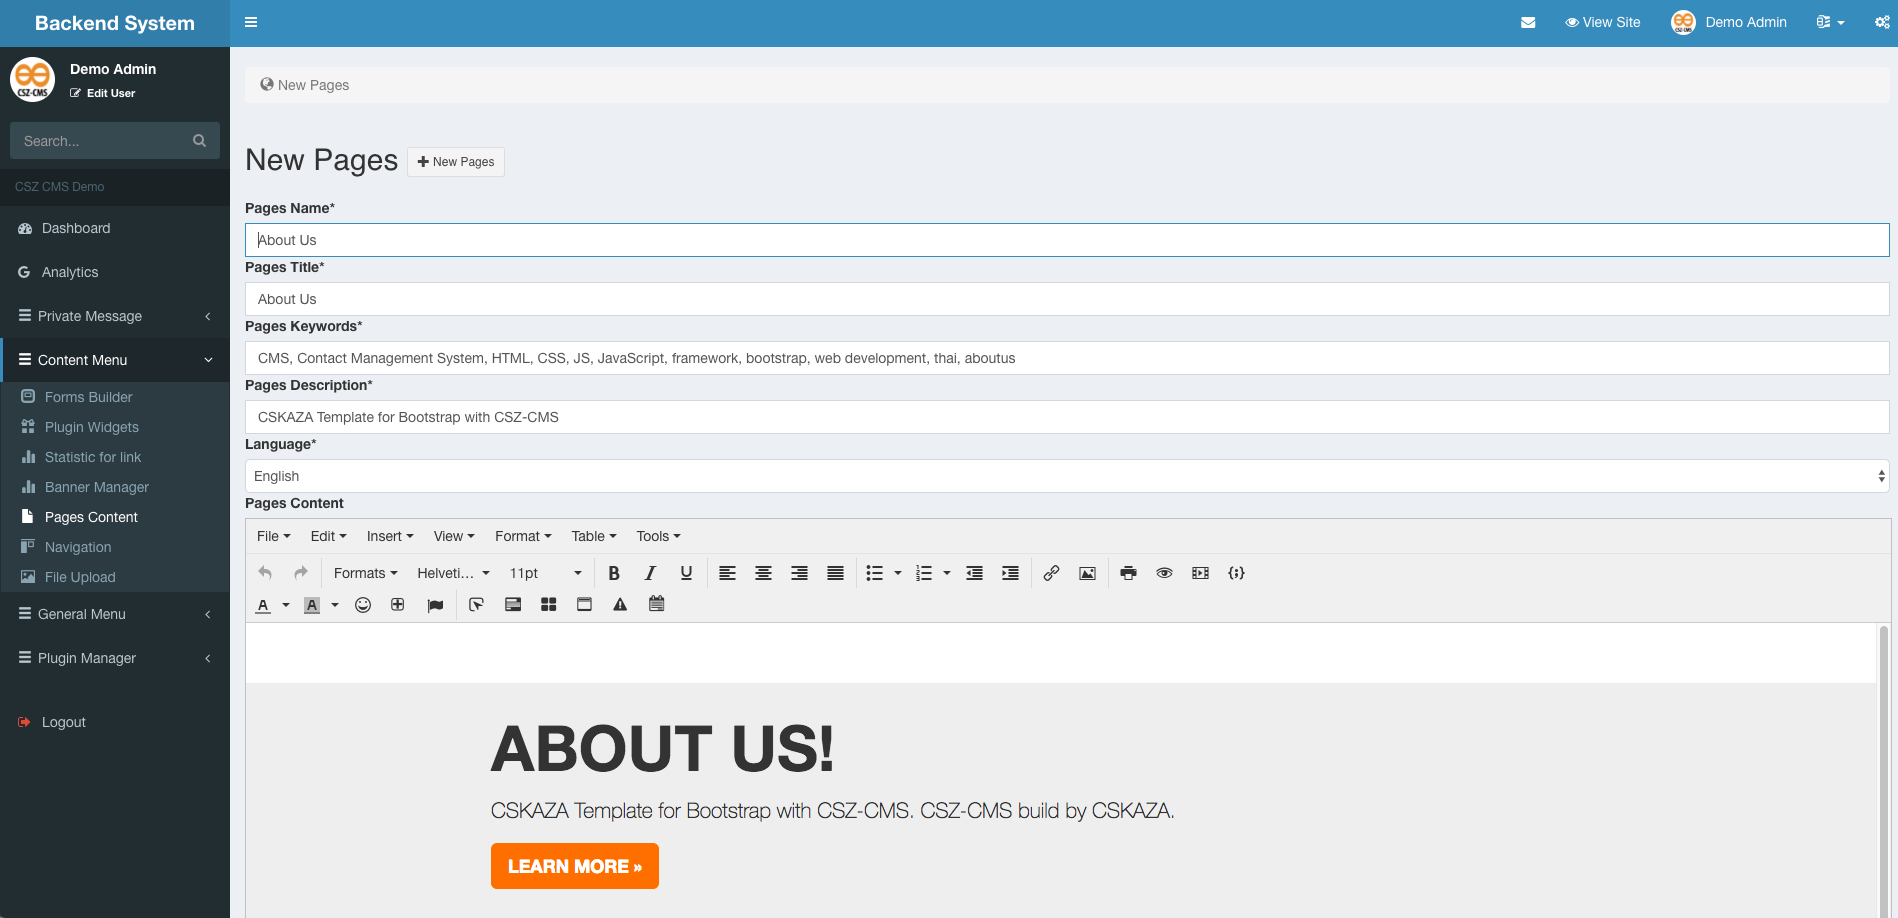Preview the page content with eye icon
Viewport: 1898px width, 918px height.
coord(1164,573)
